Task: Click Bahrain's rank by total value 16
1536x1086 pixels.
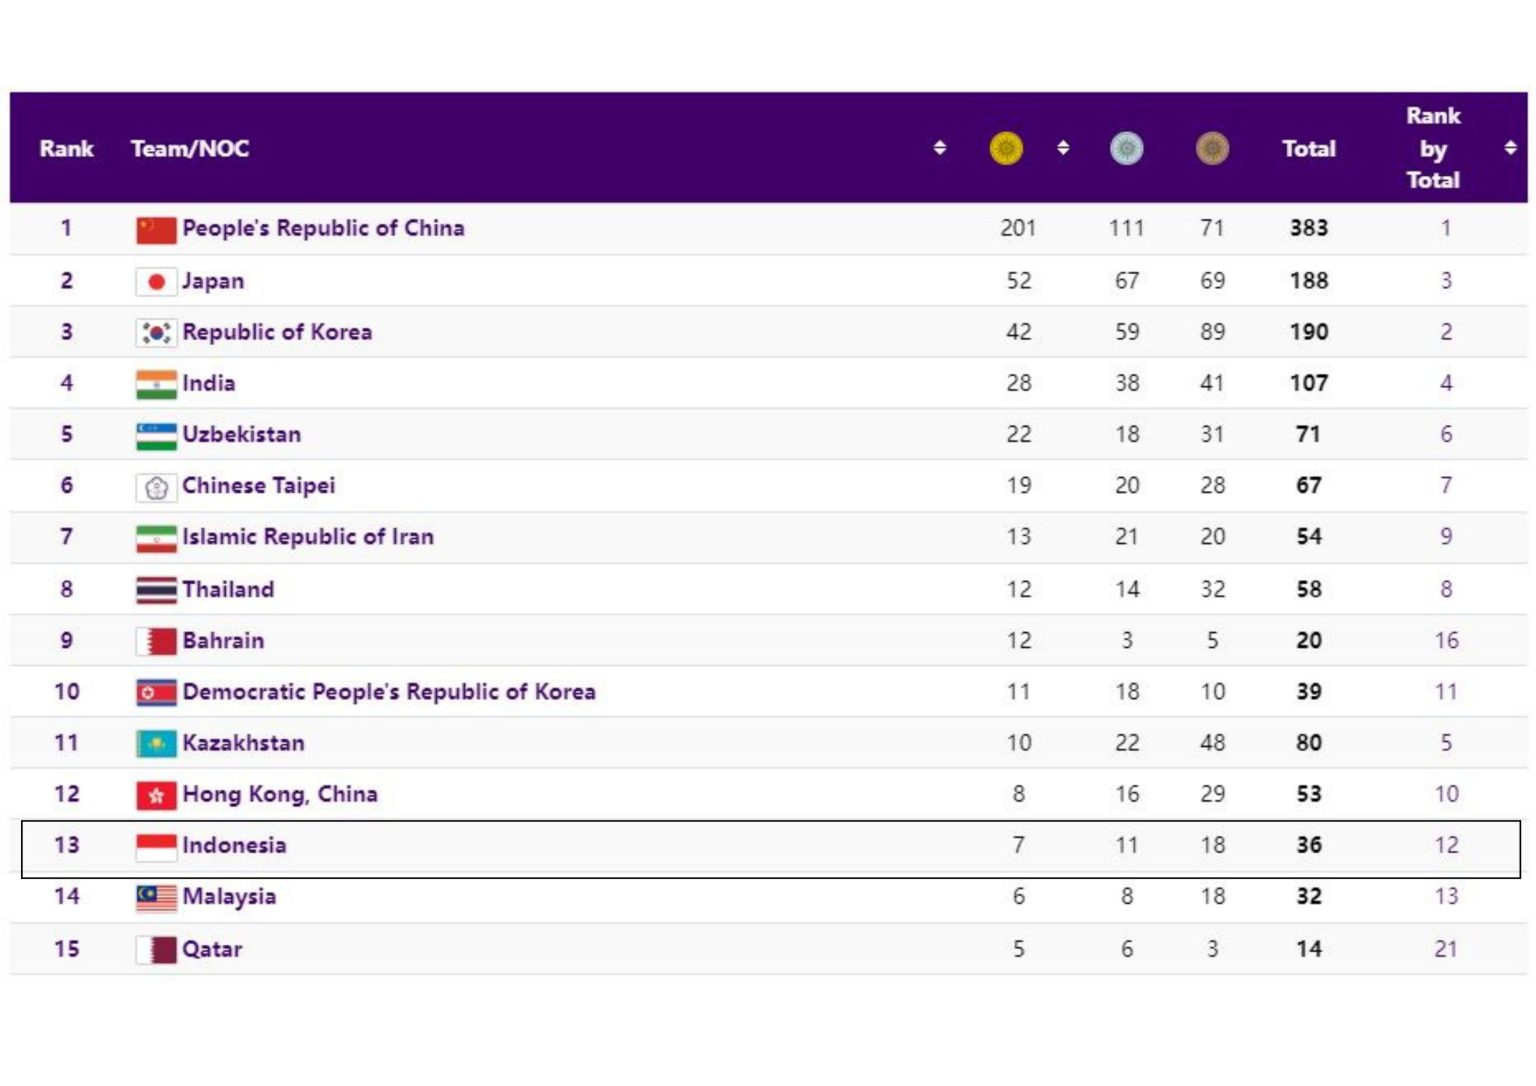Action: [1446, 641]
